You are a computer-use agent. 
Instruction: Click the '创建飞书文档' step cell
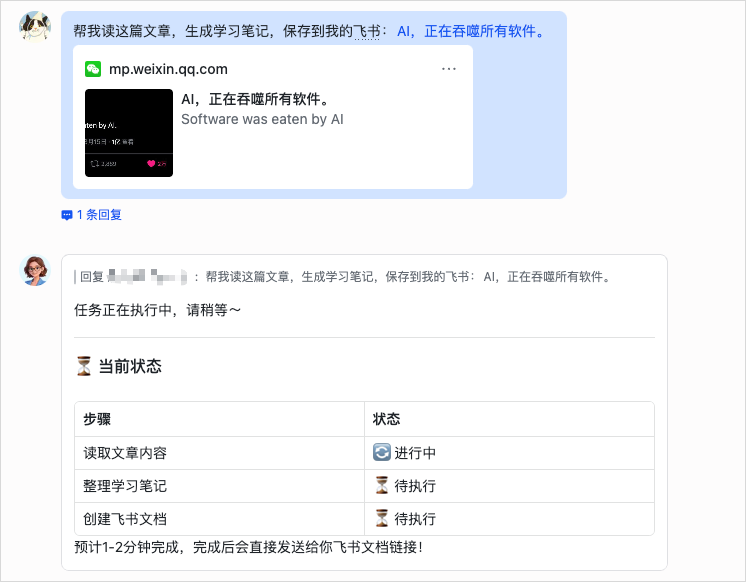(125, 519)
